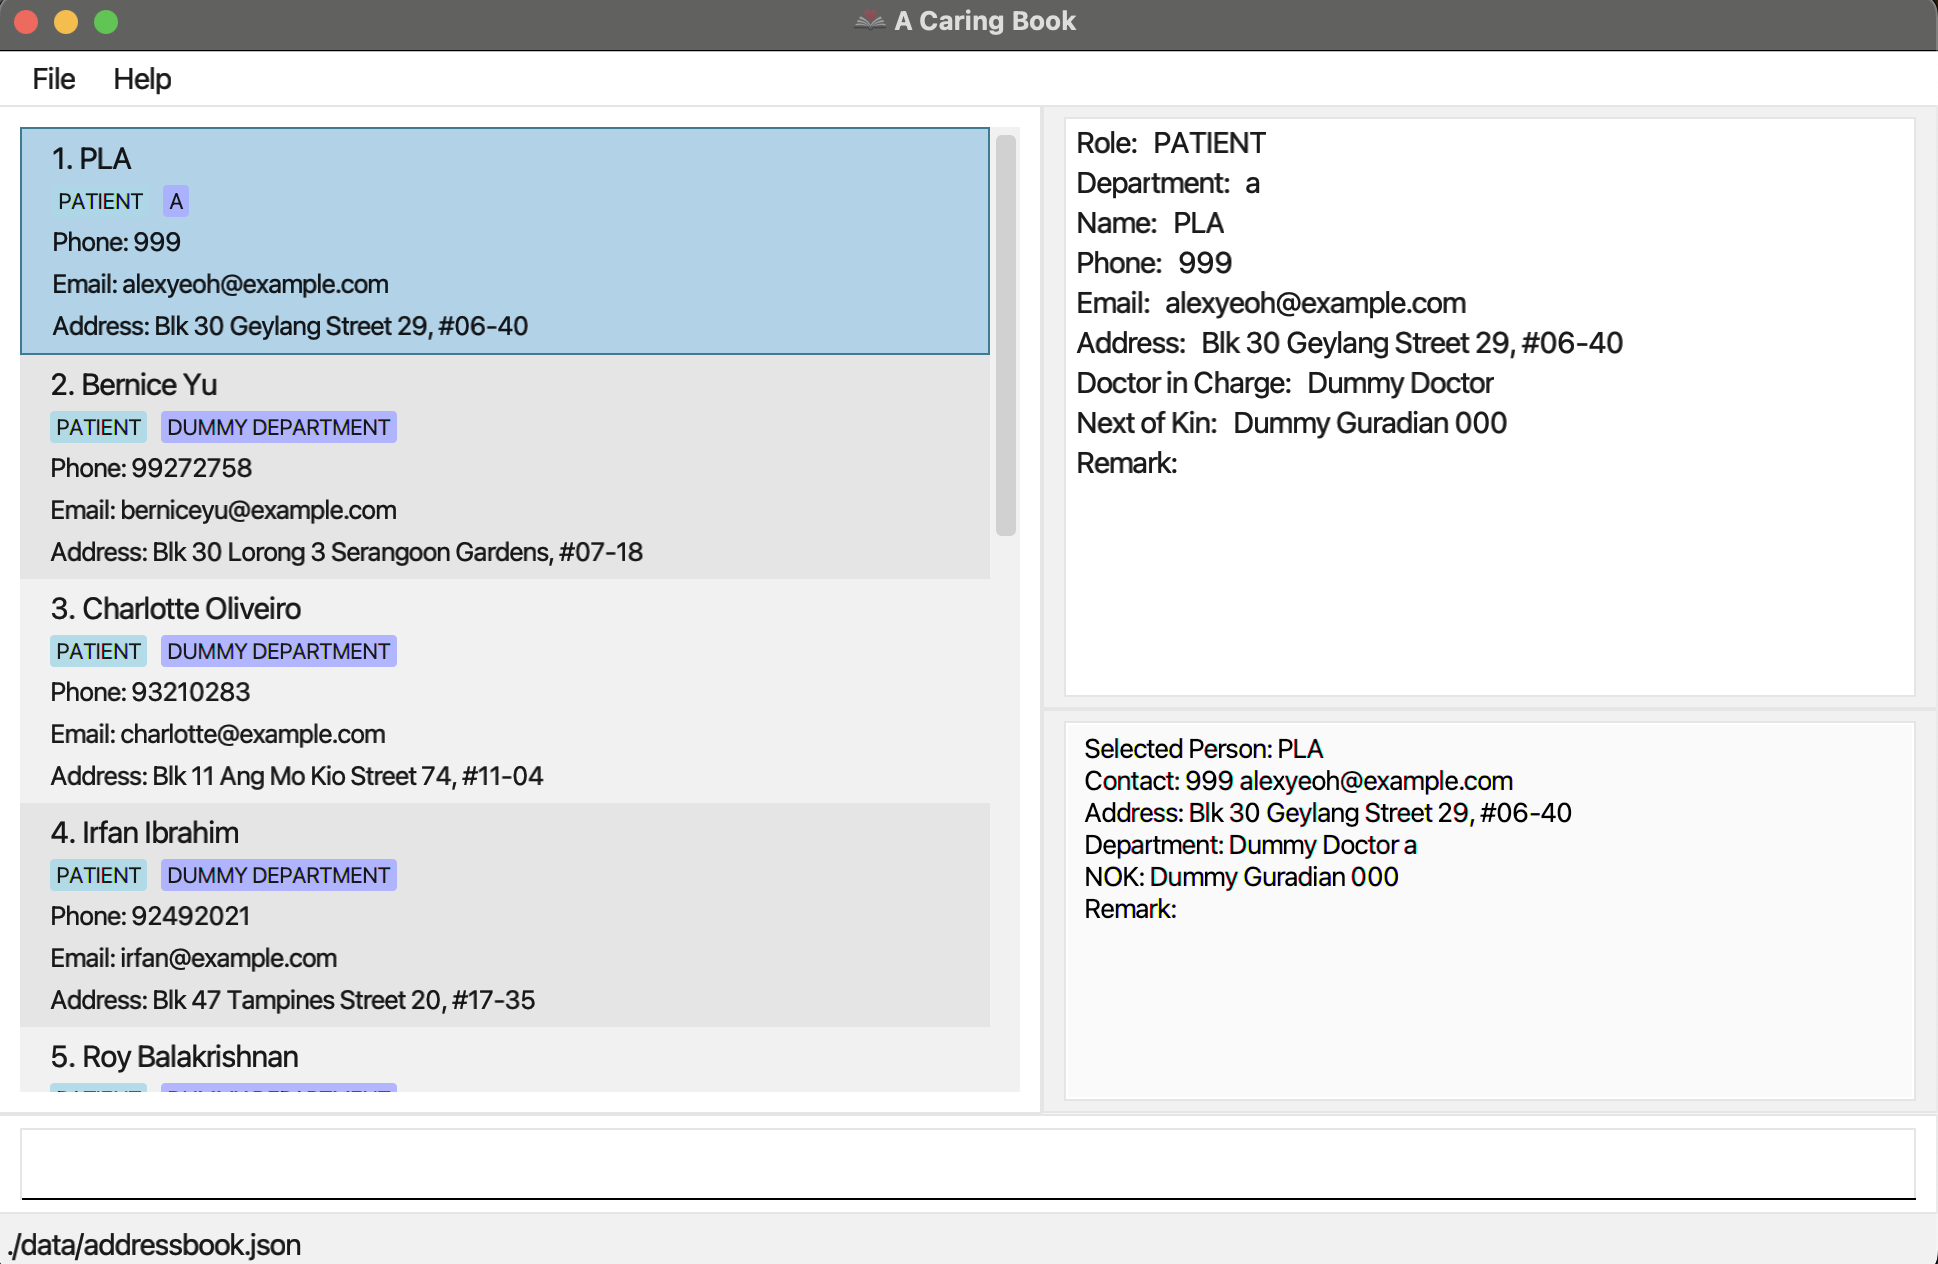Click Phone: 92492021 in Irfan's card
This screenshot has height=1264, width=1938.
(150, 916)
